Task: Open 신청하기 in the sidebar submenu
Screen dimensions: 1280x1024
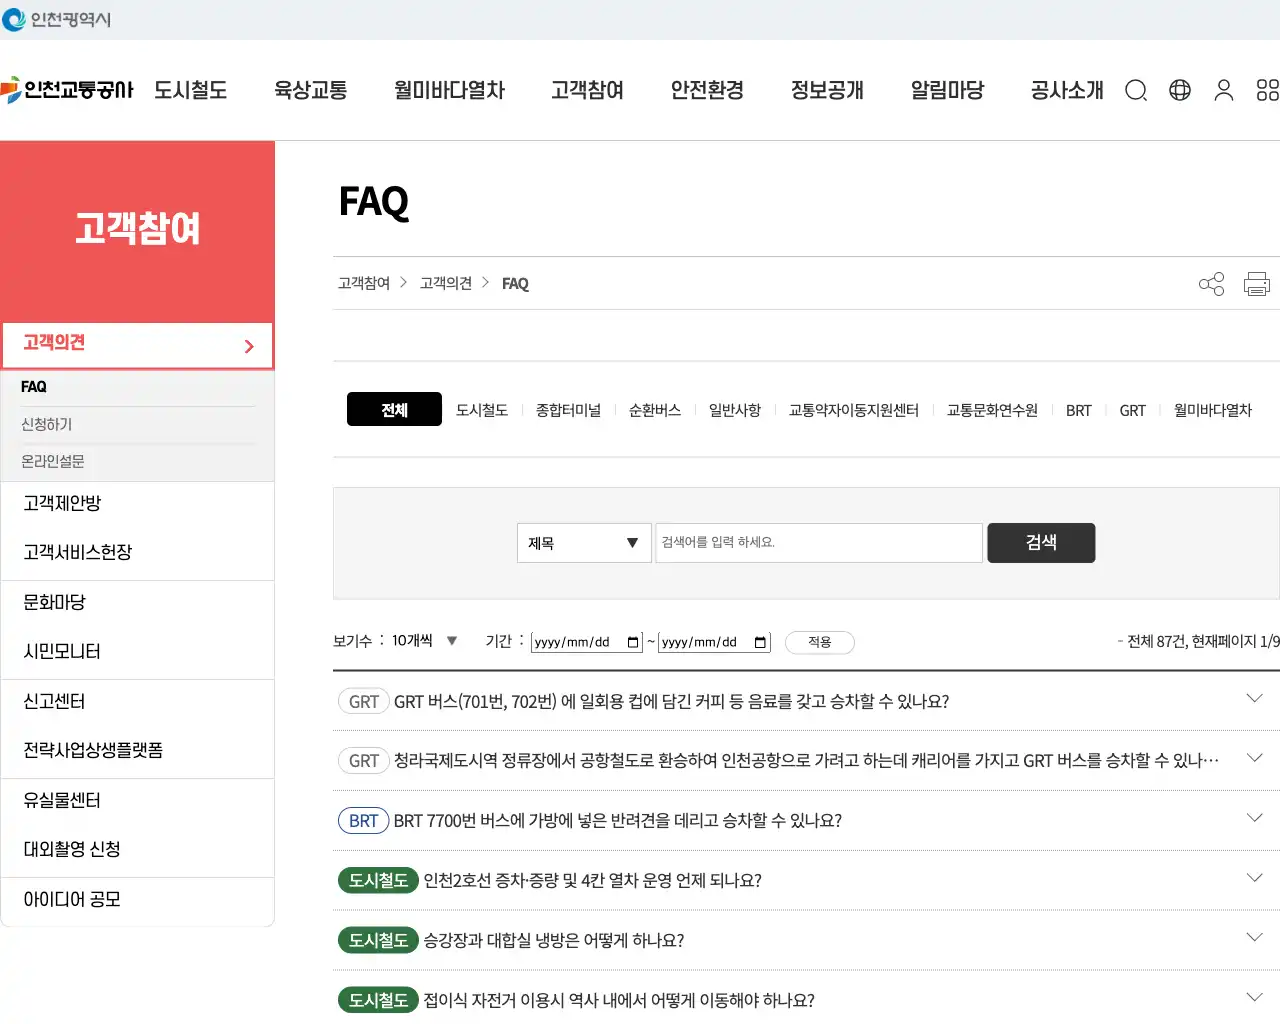Action: pos(47,425)
